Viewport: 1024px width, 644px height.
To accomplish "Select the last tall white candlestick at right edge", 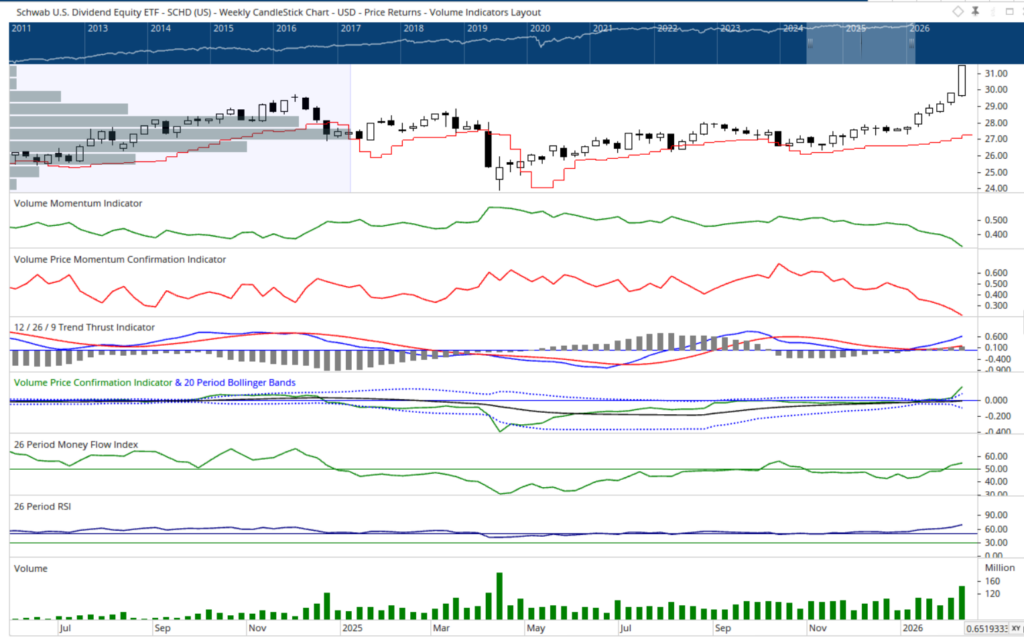I will pos(962,81).
